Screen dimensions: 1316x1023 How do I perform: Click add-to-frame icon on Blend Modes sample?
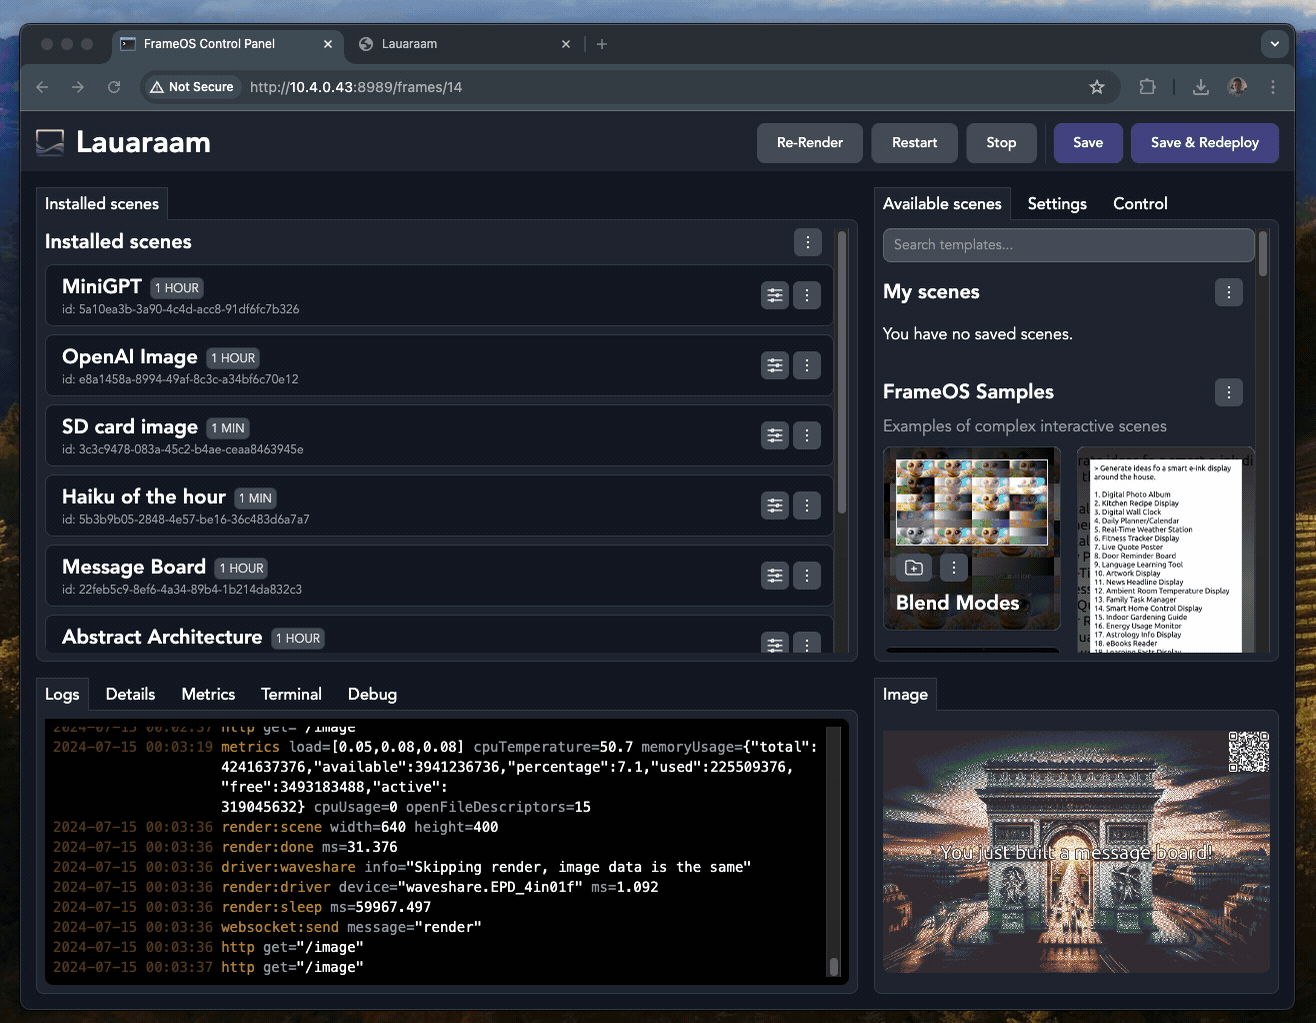913,567
